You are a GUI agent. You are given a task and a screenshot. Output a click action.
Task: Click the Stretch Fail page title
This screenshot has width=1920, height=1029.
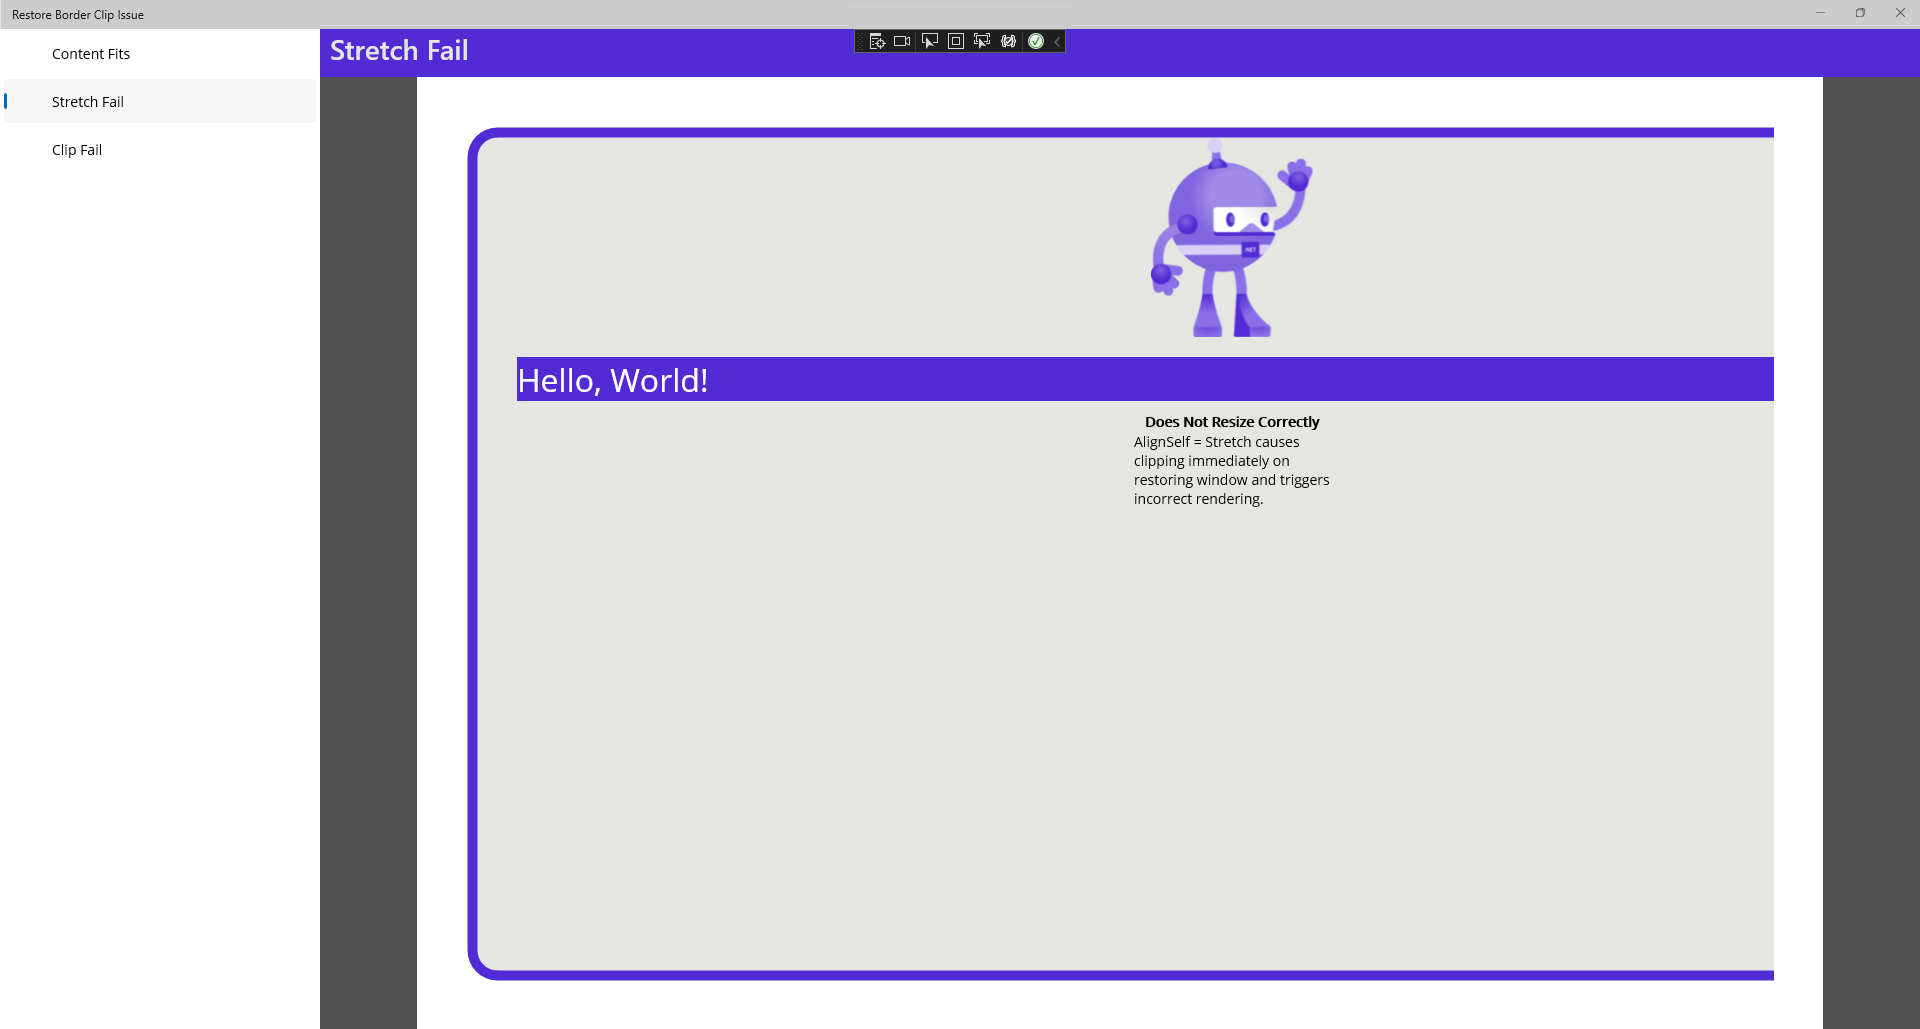point(399,50)
